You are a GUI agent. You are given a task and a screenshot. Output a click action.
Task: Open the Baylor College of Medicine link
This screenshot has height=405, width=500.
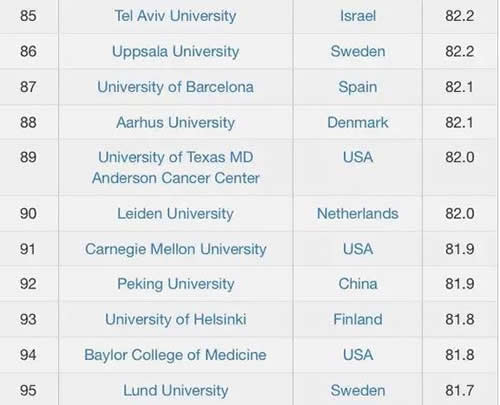click(x=175, y=355)
